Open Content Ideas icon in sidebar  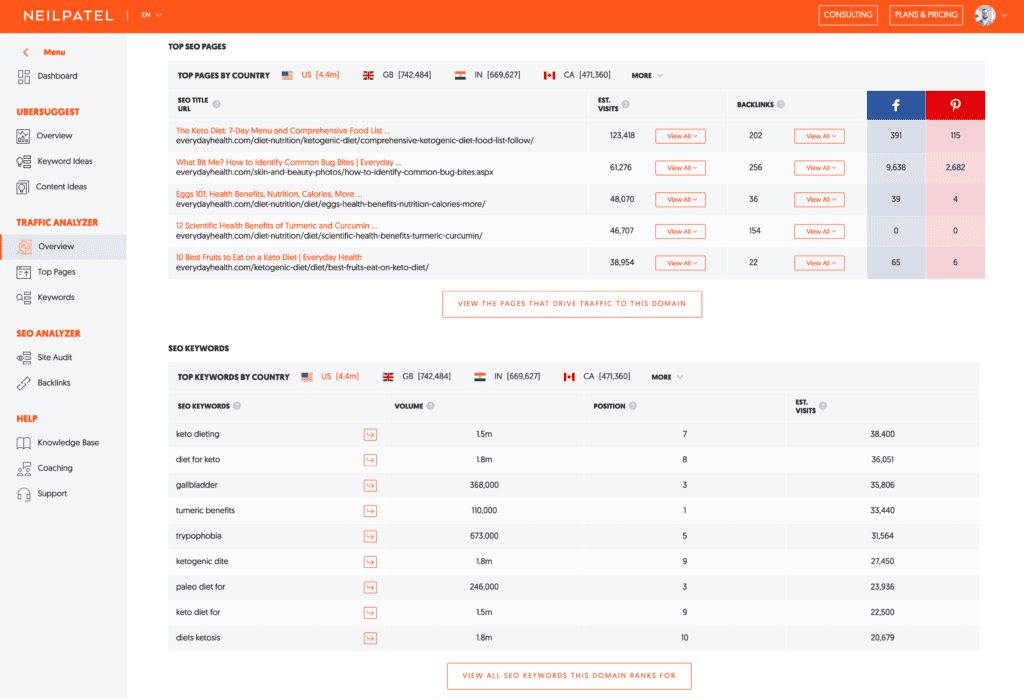pos(22,187)
